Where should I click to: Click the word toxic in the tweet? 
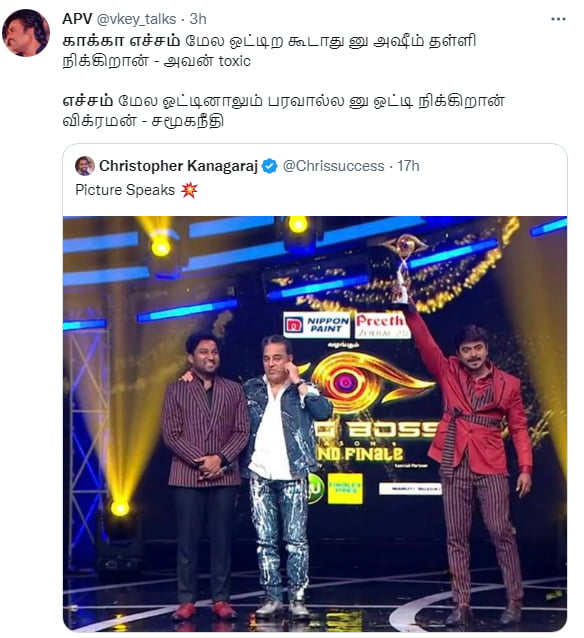(234, 61)
